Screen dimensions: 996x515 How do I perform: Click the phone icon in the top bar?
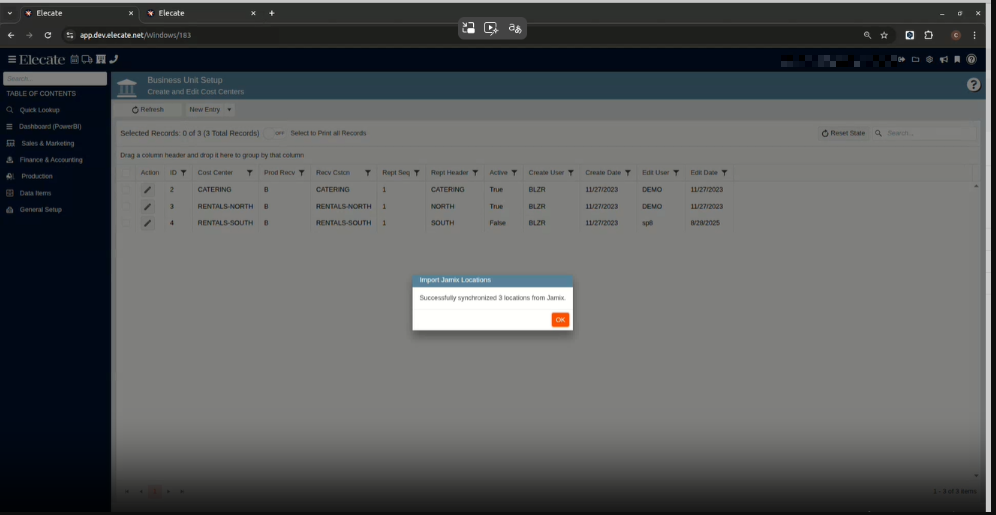point(113,59)
